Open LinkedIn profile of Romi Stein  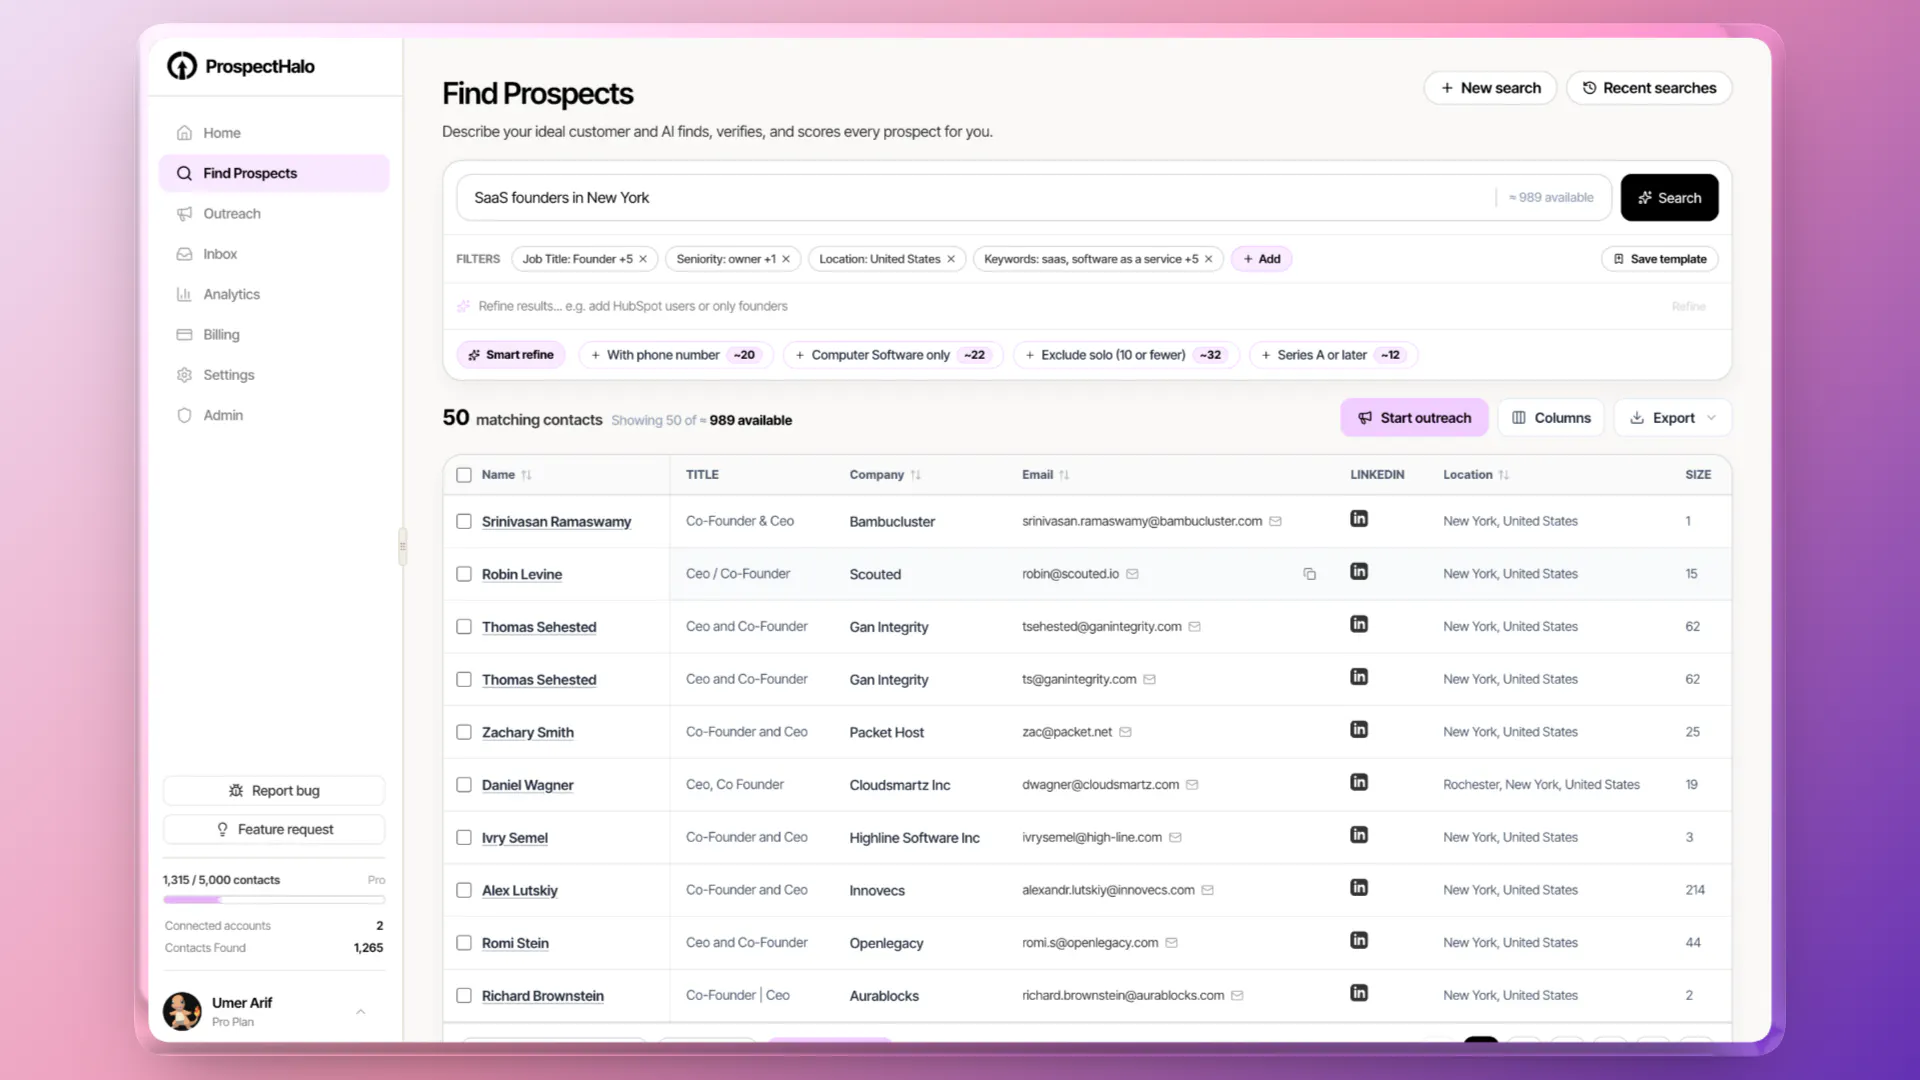(x=1359, y=941)
